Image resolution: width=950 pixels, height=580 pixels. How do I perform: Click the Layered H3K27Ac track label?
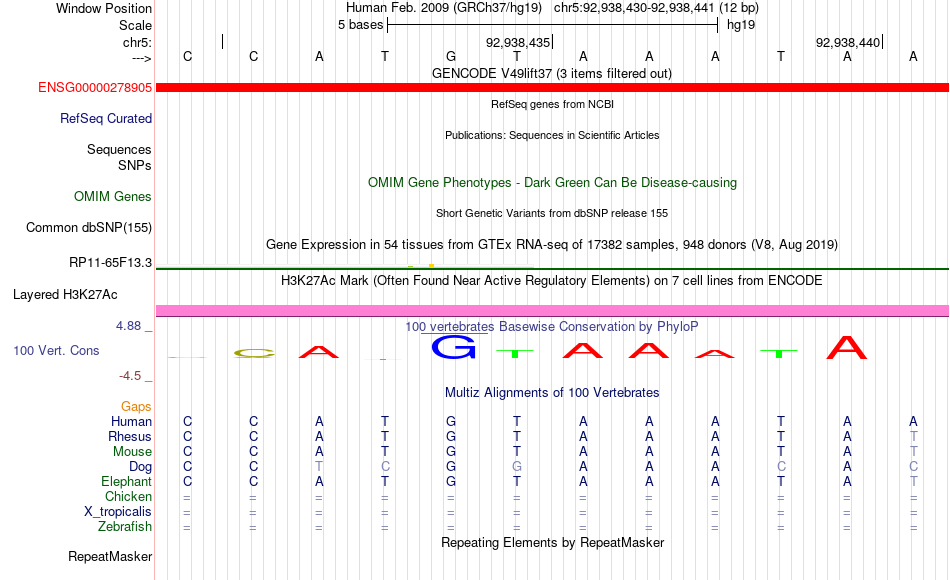65,295
